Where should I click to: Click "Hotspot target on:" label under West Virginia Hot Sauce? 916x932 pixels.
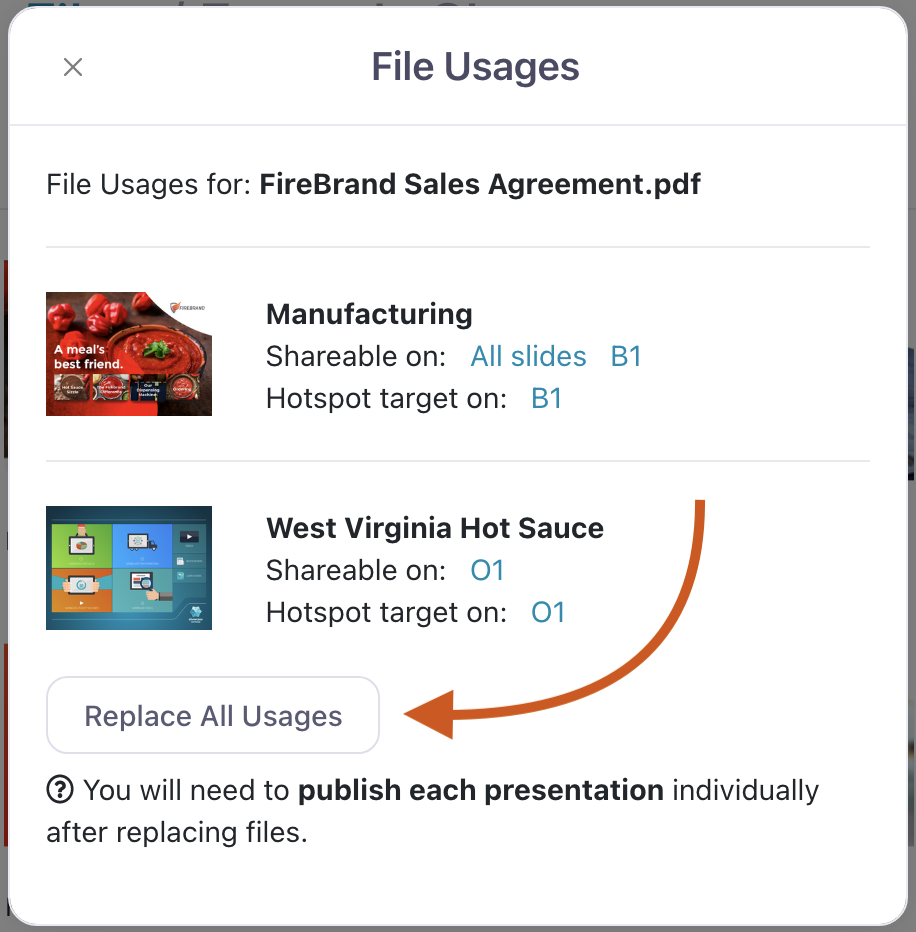(x=386, y=612)
